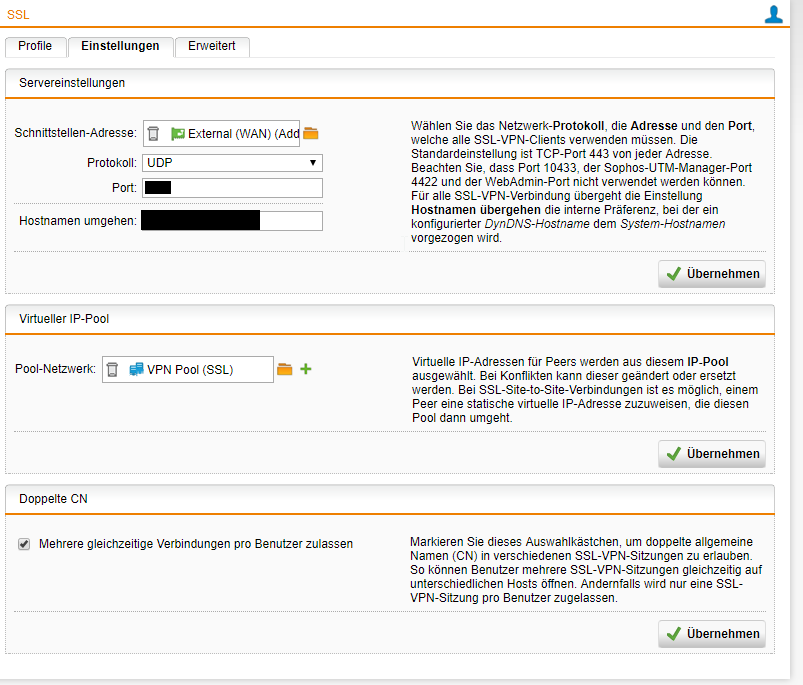
Task: Delete VPN Pool (SSL) using trash icon
Action: (112, 370)
